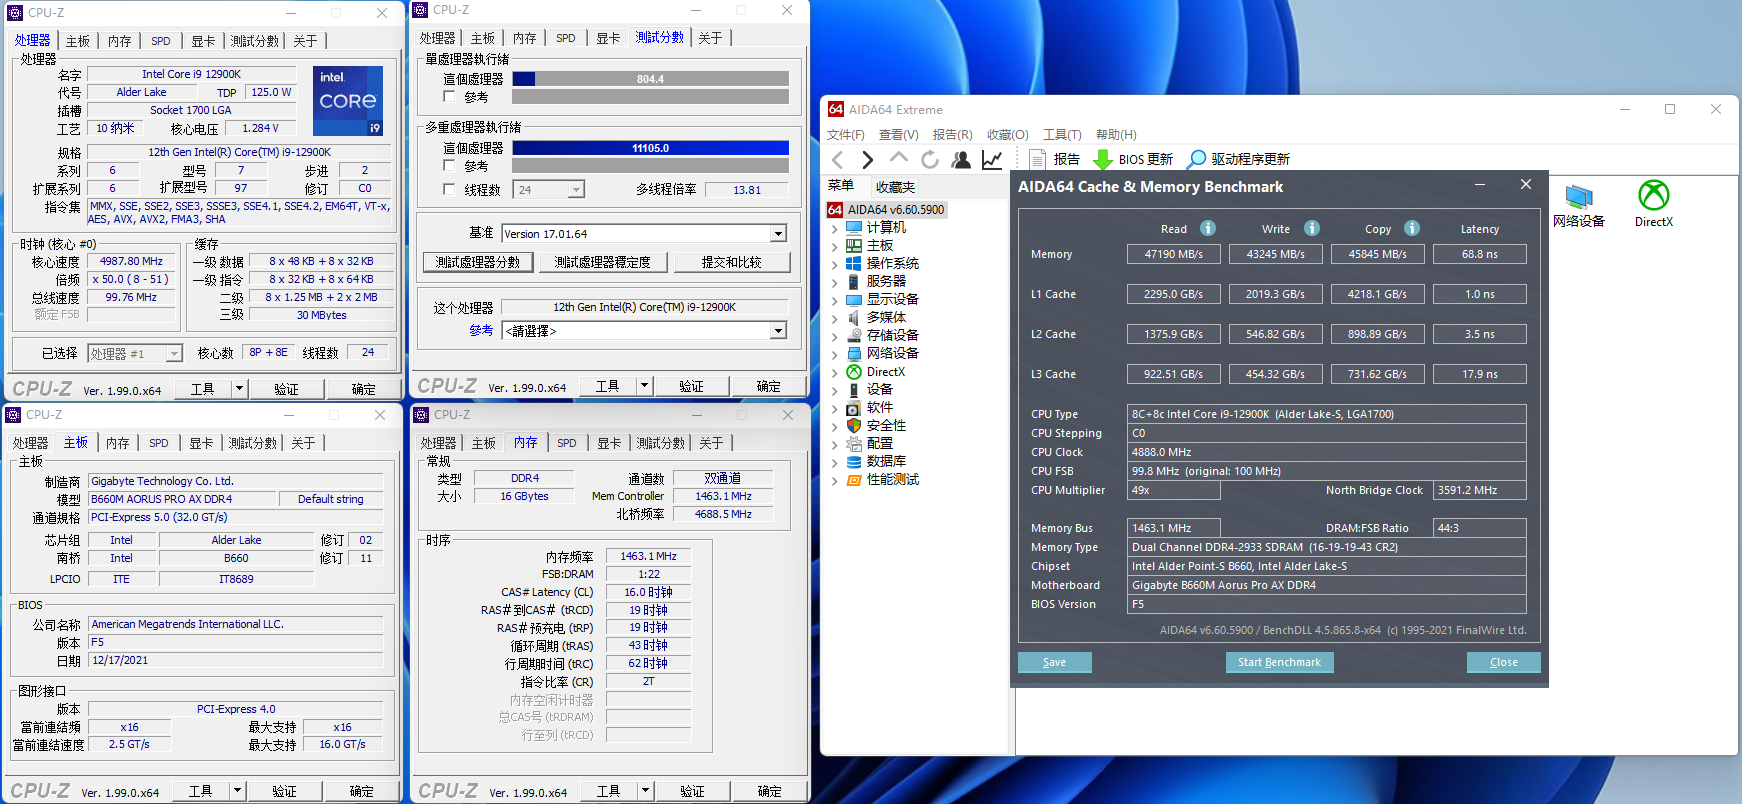Switch to the 收藏夹 tab in AIDA64
Viewport: 1742px width, 804px height.
(x=895, y=187)
